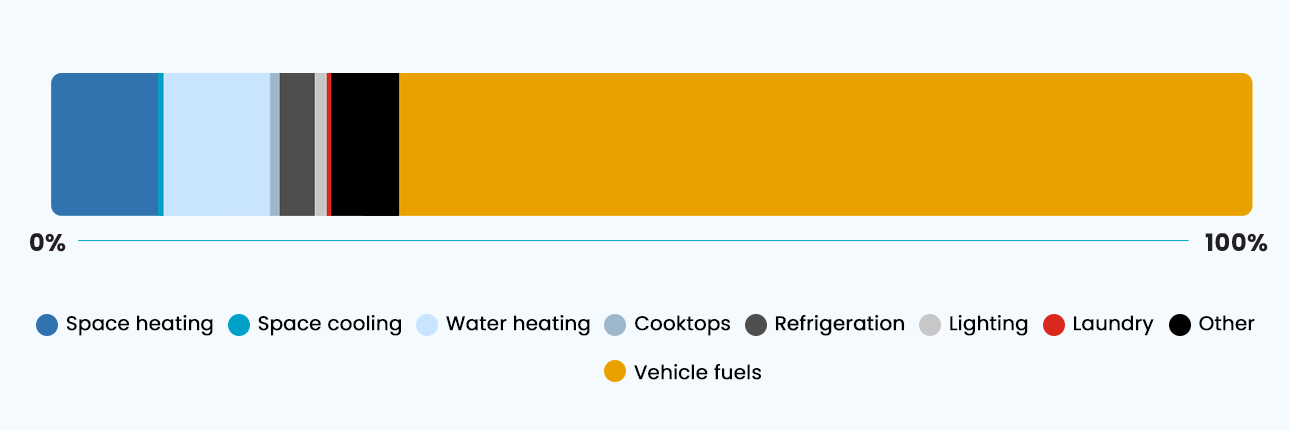Select the dark gray Refrigeration bar segment

[x=297, y=144]
